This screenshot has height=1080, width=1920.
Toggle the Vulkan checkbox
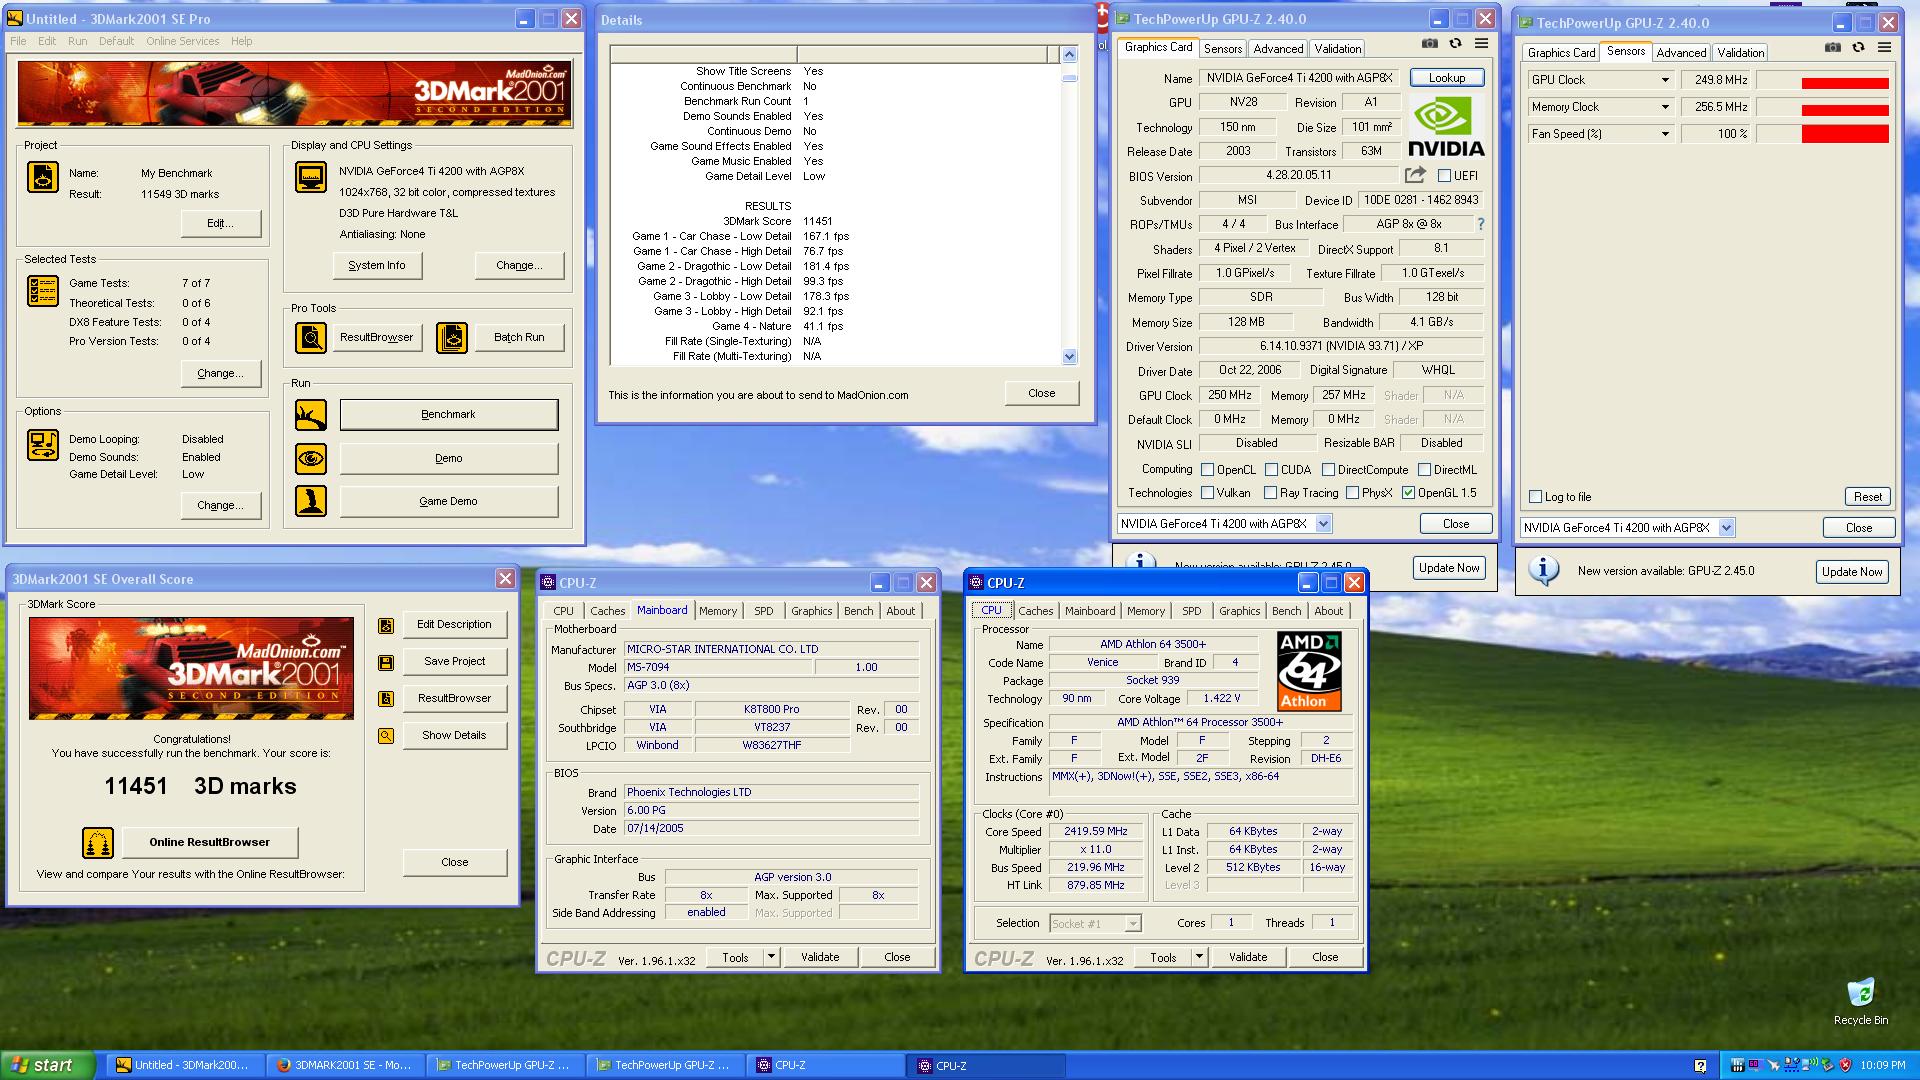point(1207,493)
